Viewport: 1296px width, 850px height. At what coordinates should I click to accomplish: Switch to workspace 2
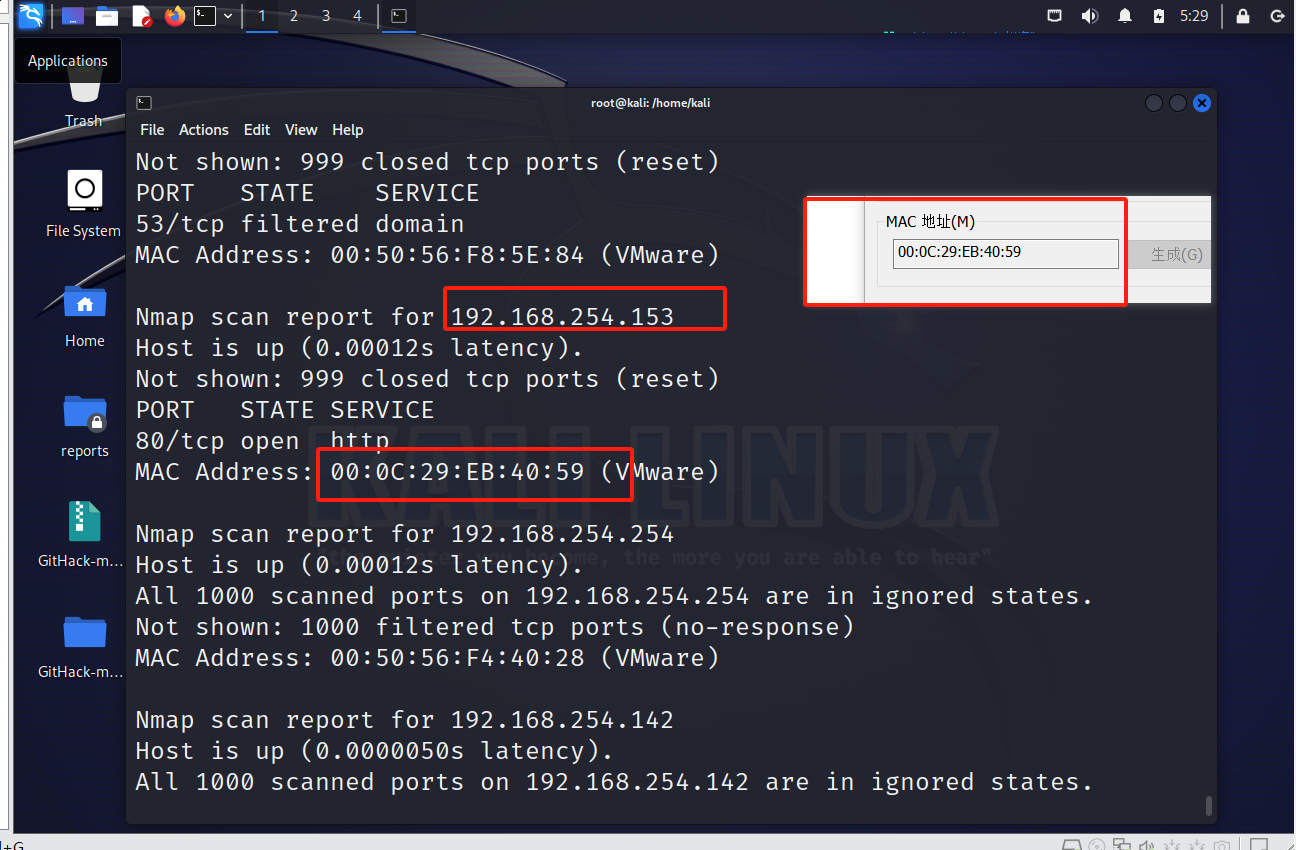coord(294,16)
